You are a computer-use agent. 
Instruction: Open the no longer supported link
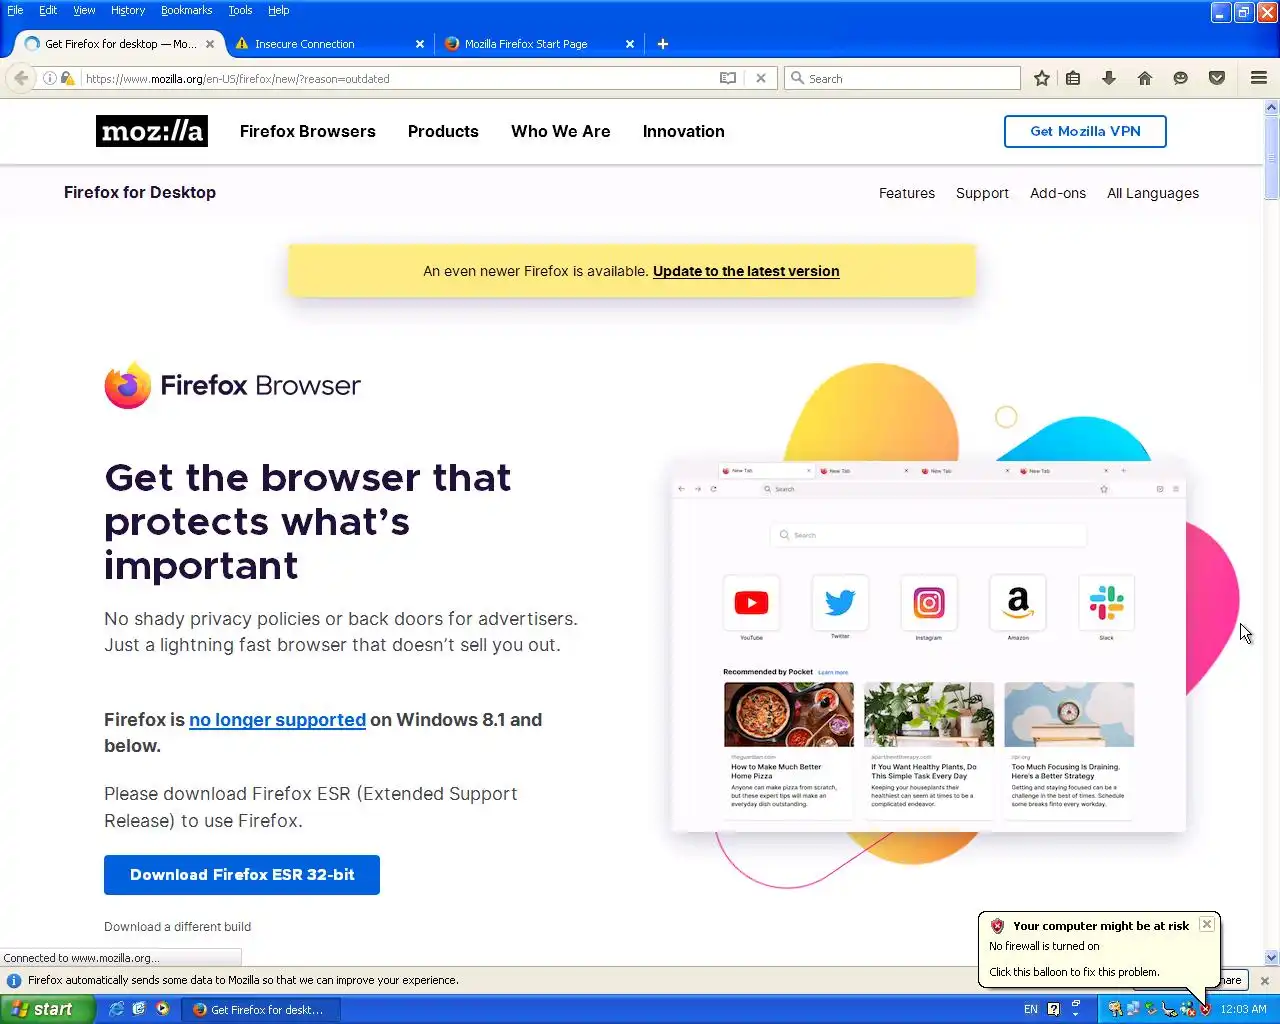[277, 720]
